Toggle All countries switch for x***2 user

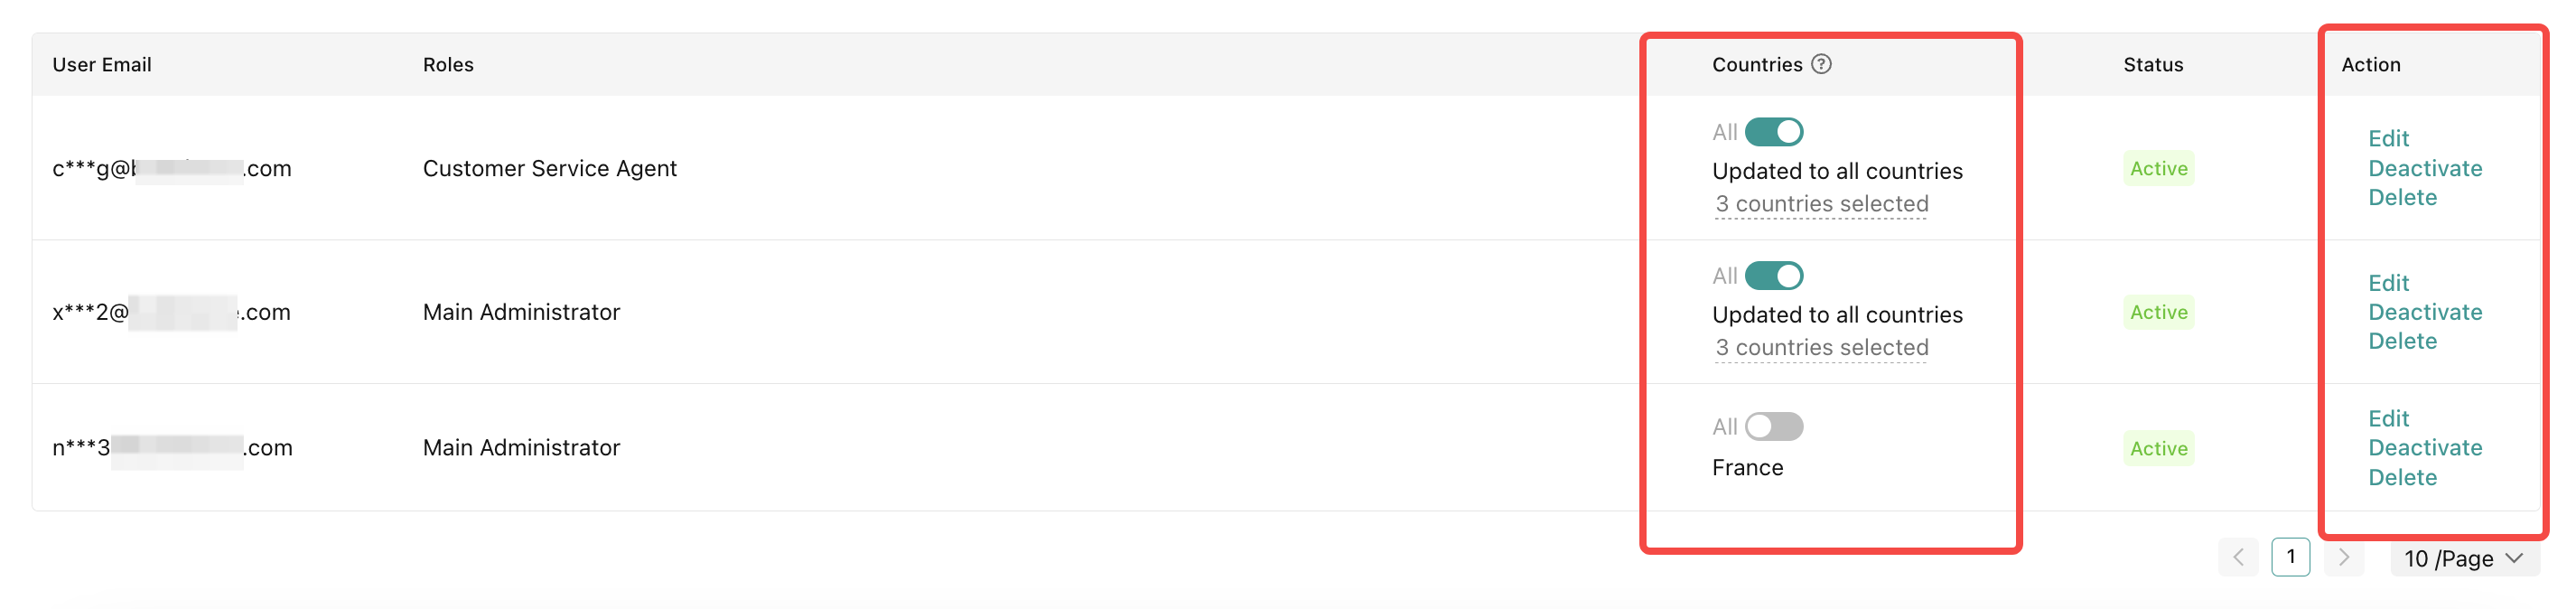tap(1773, 276)
